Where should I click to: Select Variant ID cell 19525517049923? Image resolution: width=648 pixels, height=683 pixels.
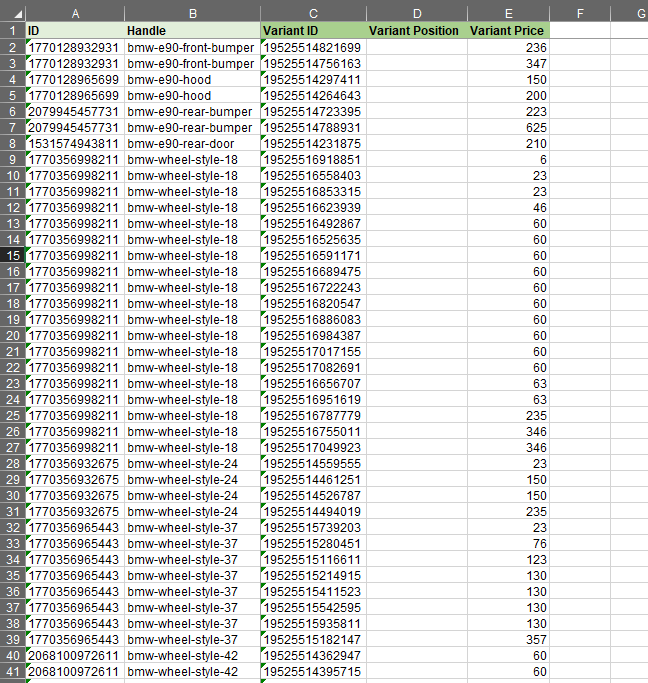314,448
